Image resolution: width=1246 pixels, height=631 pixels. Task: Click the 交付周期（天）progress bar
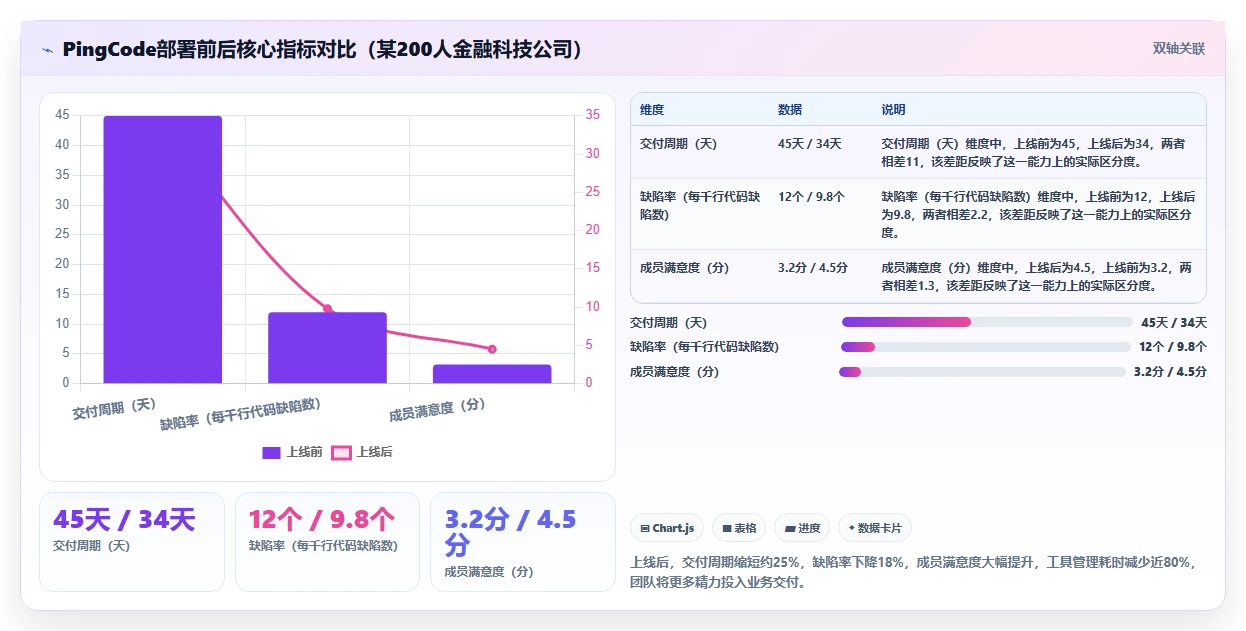(987, 322)
